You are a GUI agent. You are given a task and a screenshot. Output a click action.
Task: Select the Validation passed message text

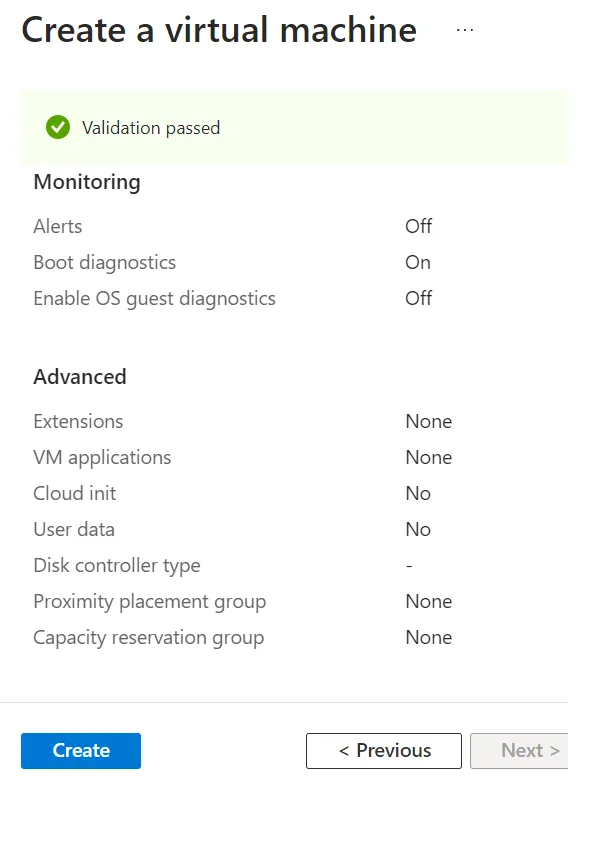pyautogui.click(x=151, y=128)
